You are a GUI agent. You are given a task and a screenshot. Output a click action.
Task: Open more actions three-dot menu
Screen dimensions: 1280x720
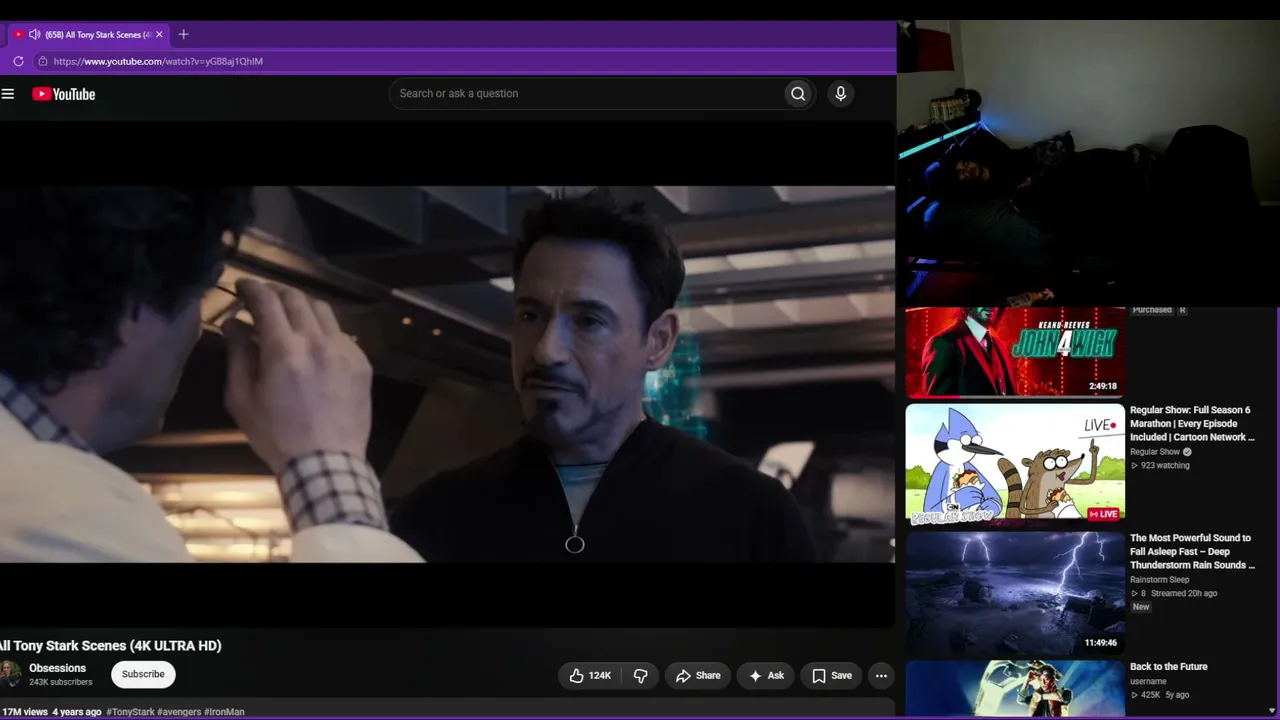881,676
